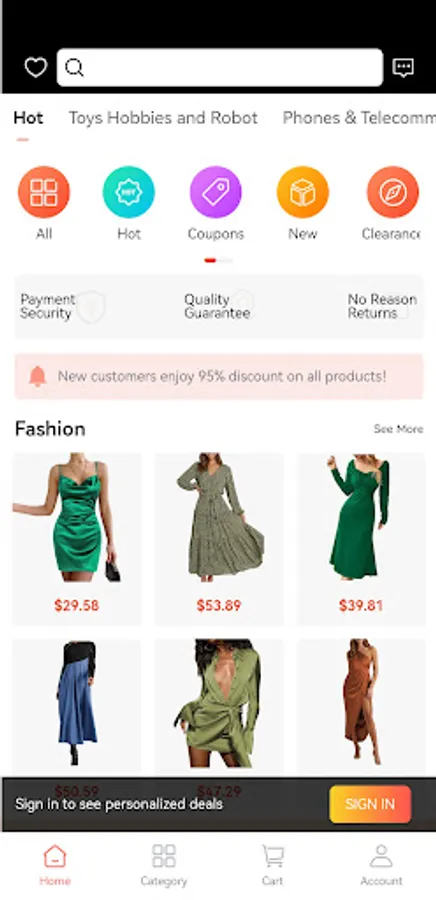Select the Hot tab at top
This screenshot has height=900, width=436.
28,118
